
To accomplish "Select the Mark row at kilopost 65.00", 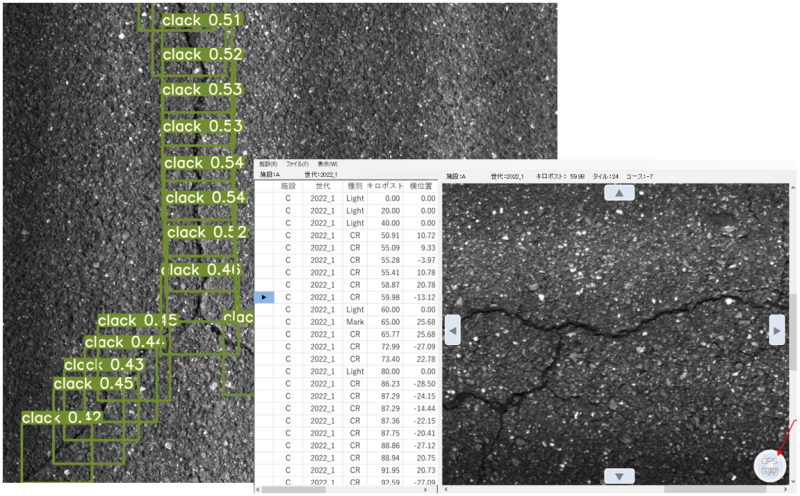I will coord(354,322).
